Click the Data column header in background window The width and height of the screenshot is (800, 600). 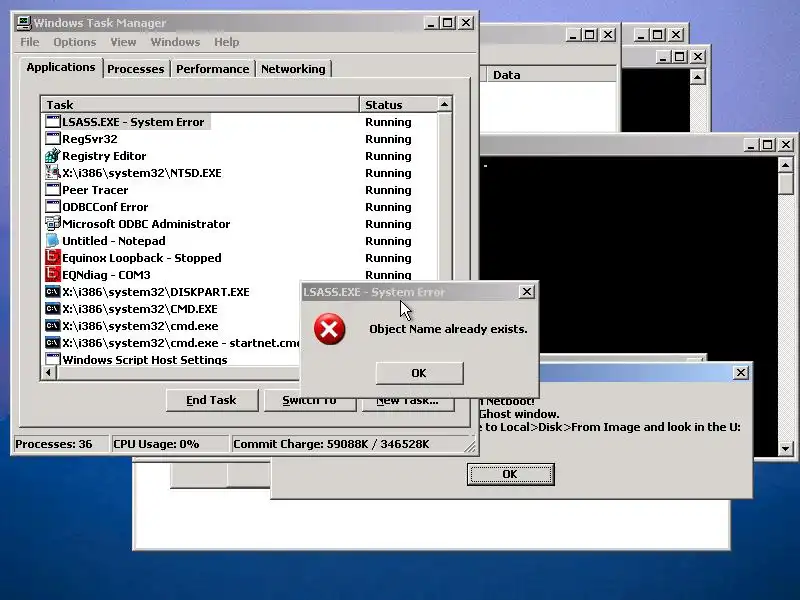(x=551, y=75)
